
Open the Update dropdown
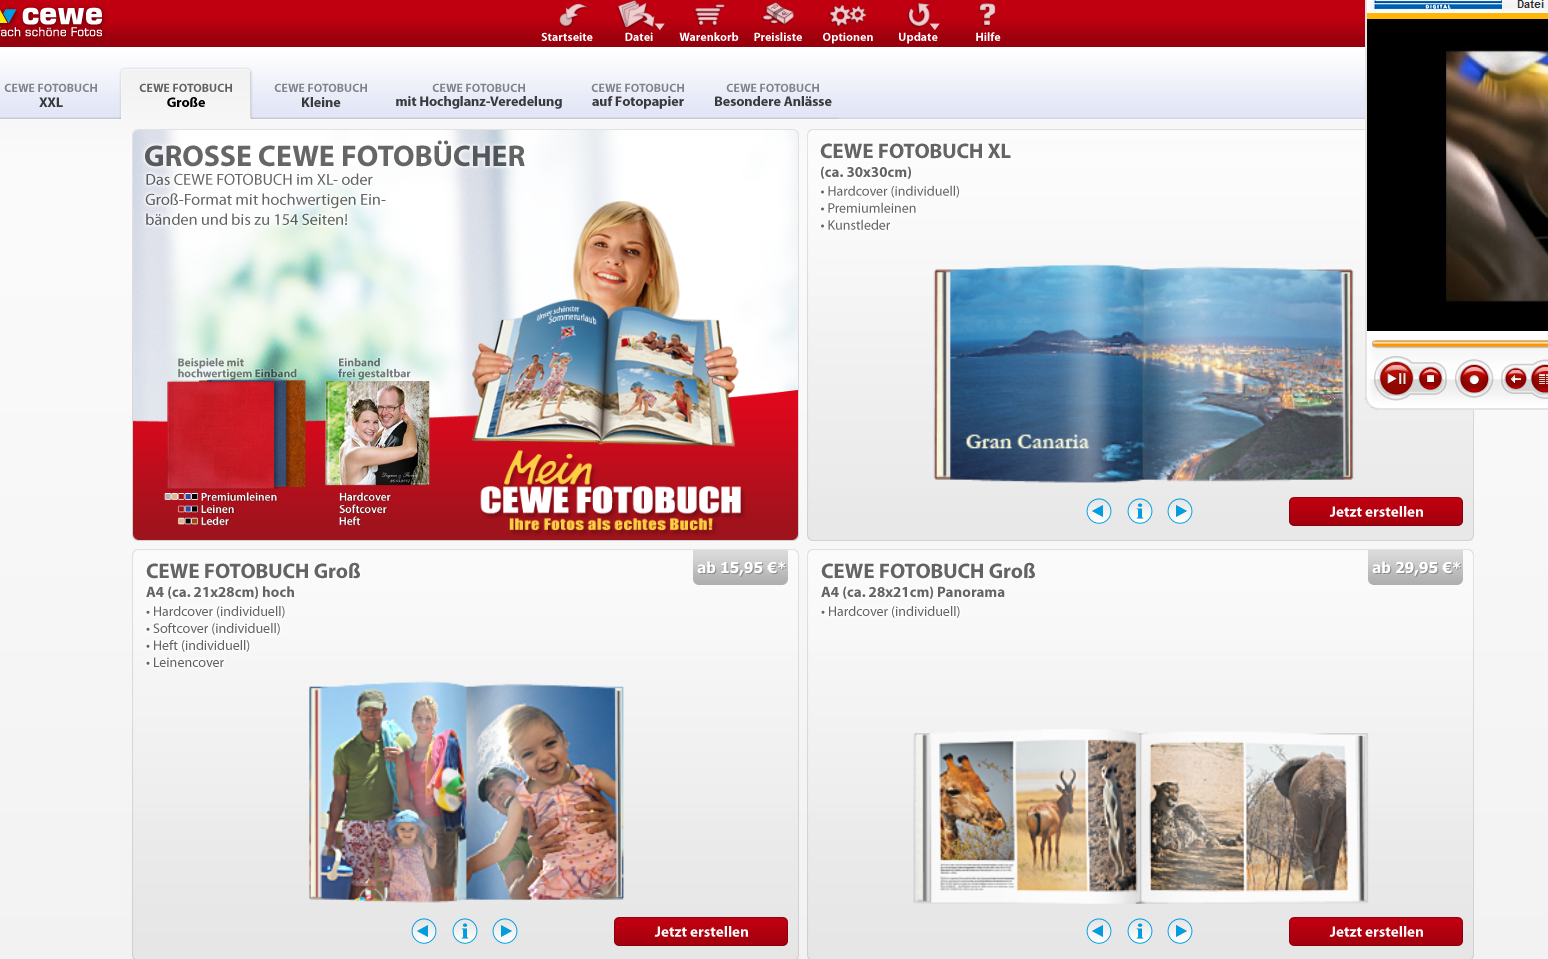pos(918,23)
